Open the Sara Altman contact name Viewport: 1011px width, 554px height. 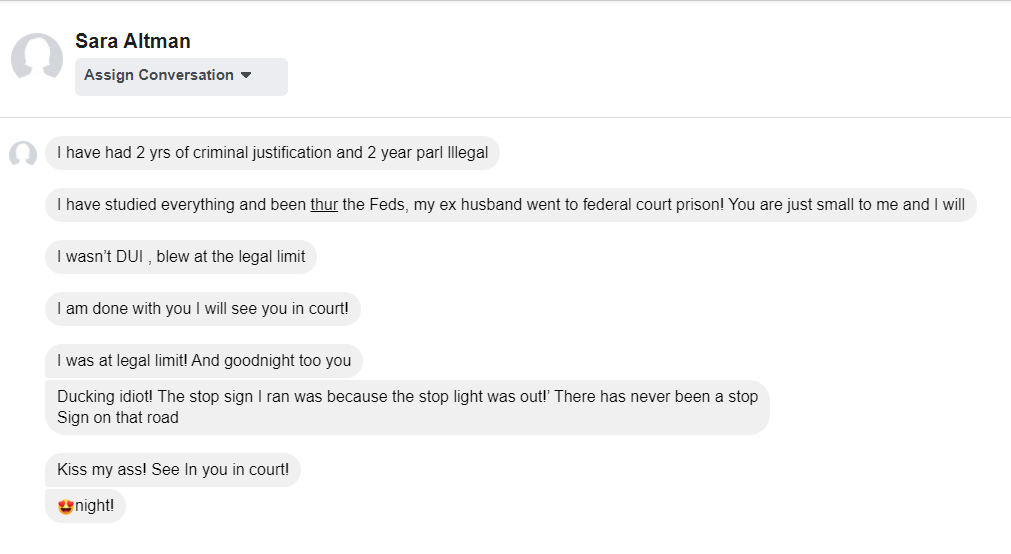pyautogui.click(x=132, y=41)
